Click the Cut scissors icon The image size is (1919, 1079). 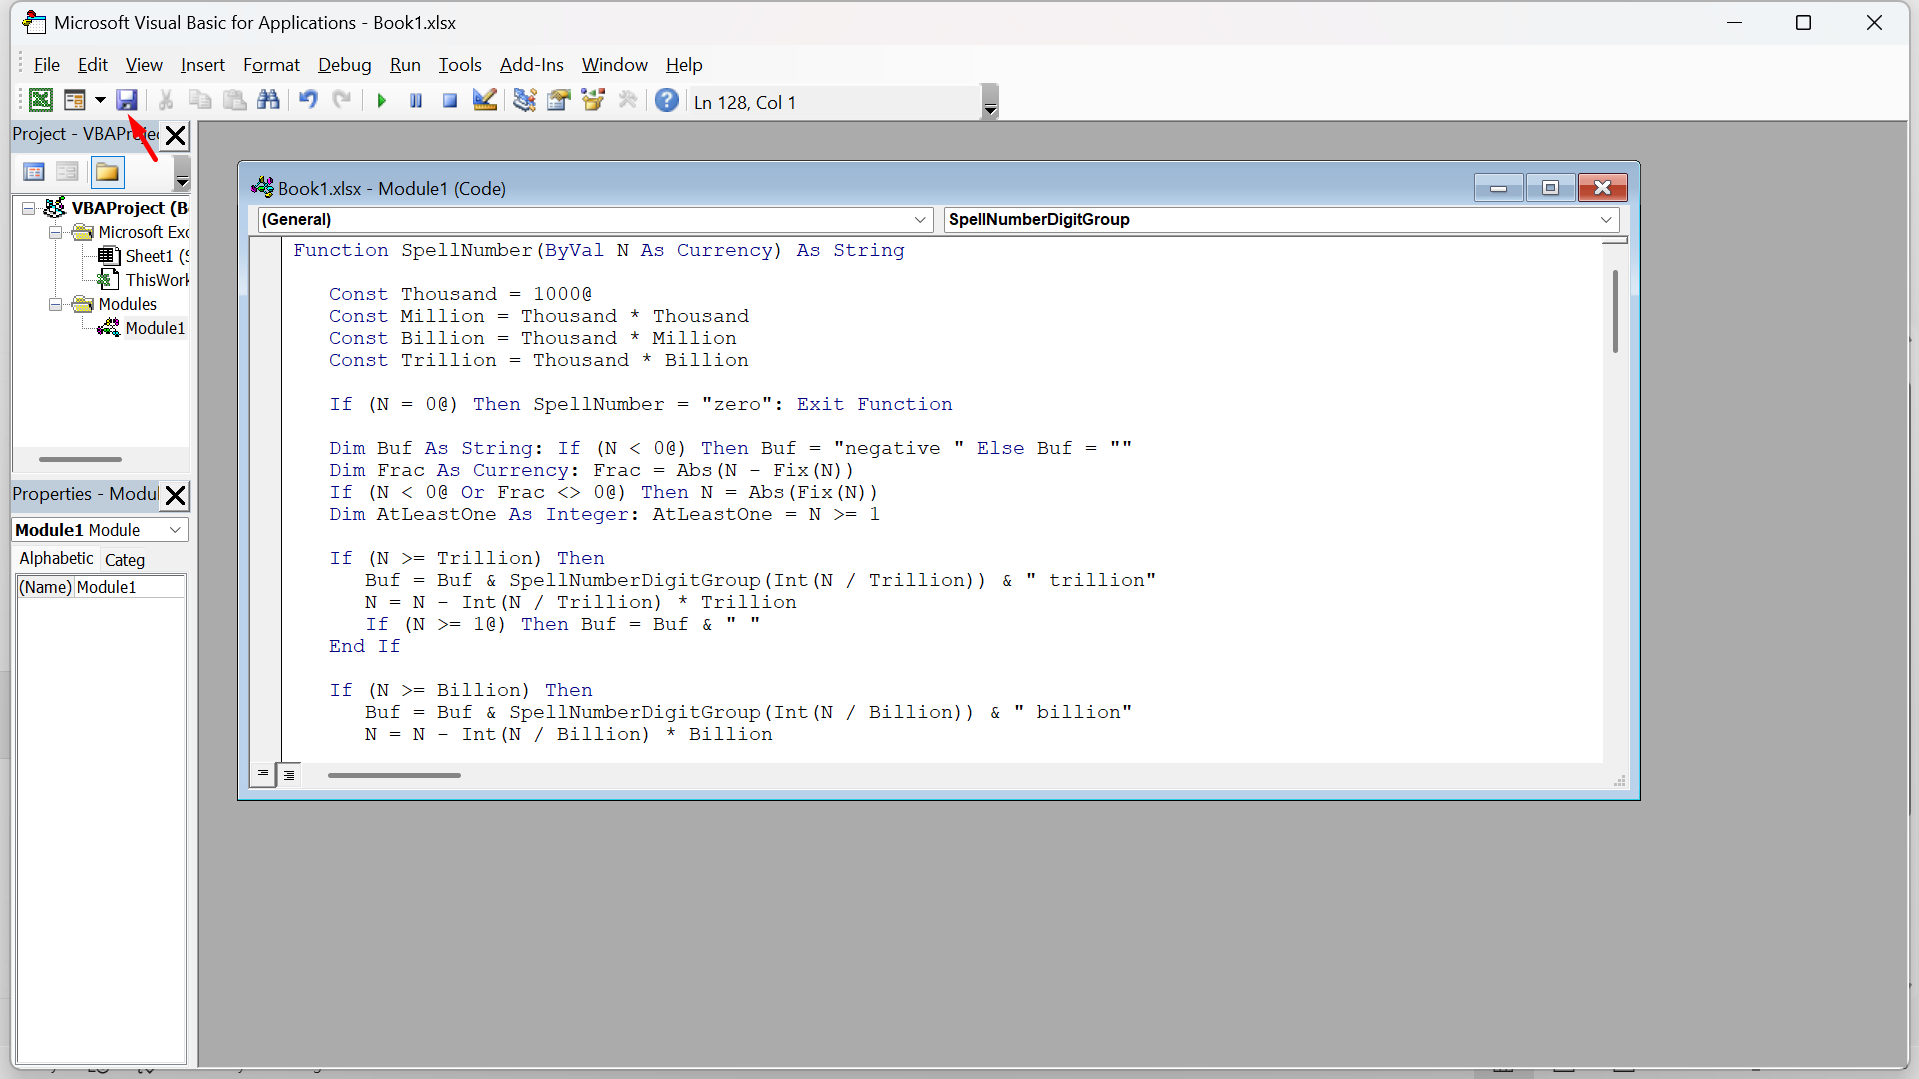coord(166,100)
